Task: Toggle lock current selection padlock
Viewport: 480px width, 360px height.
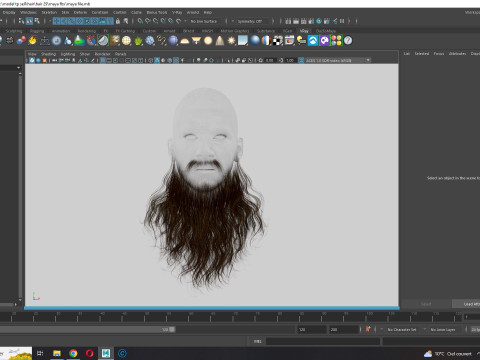Action: click(118, 21)
